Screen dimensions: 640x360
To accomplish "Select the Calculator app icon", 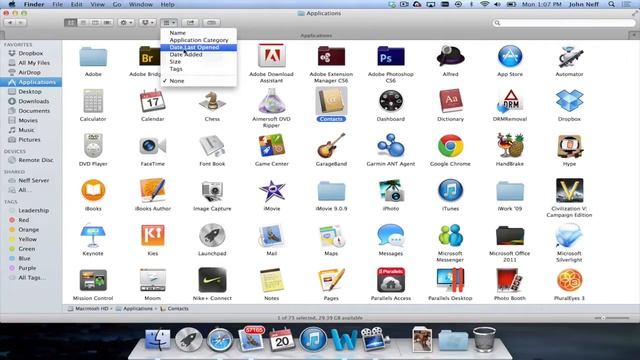I will pyautogui.click(x=93, y=101).
